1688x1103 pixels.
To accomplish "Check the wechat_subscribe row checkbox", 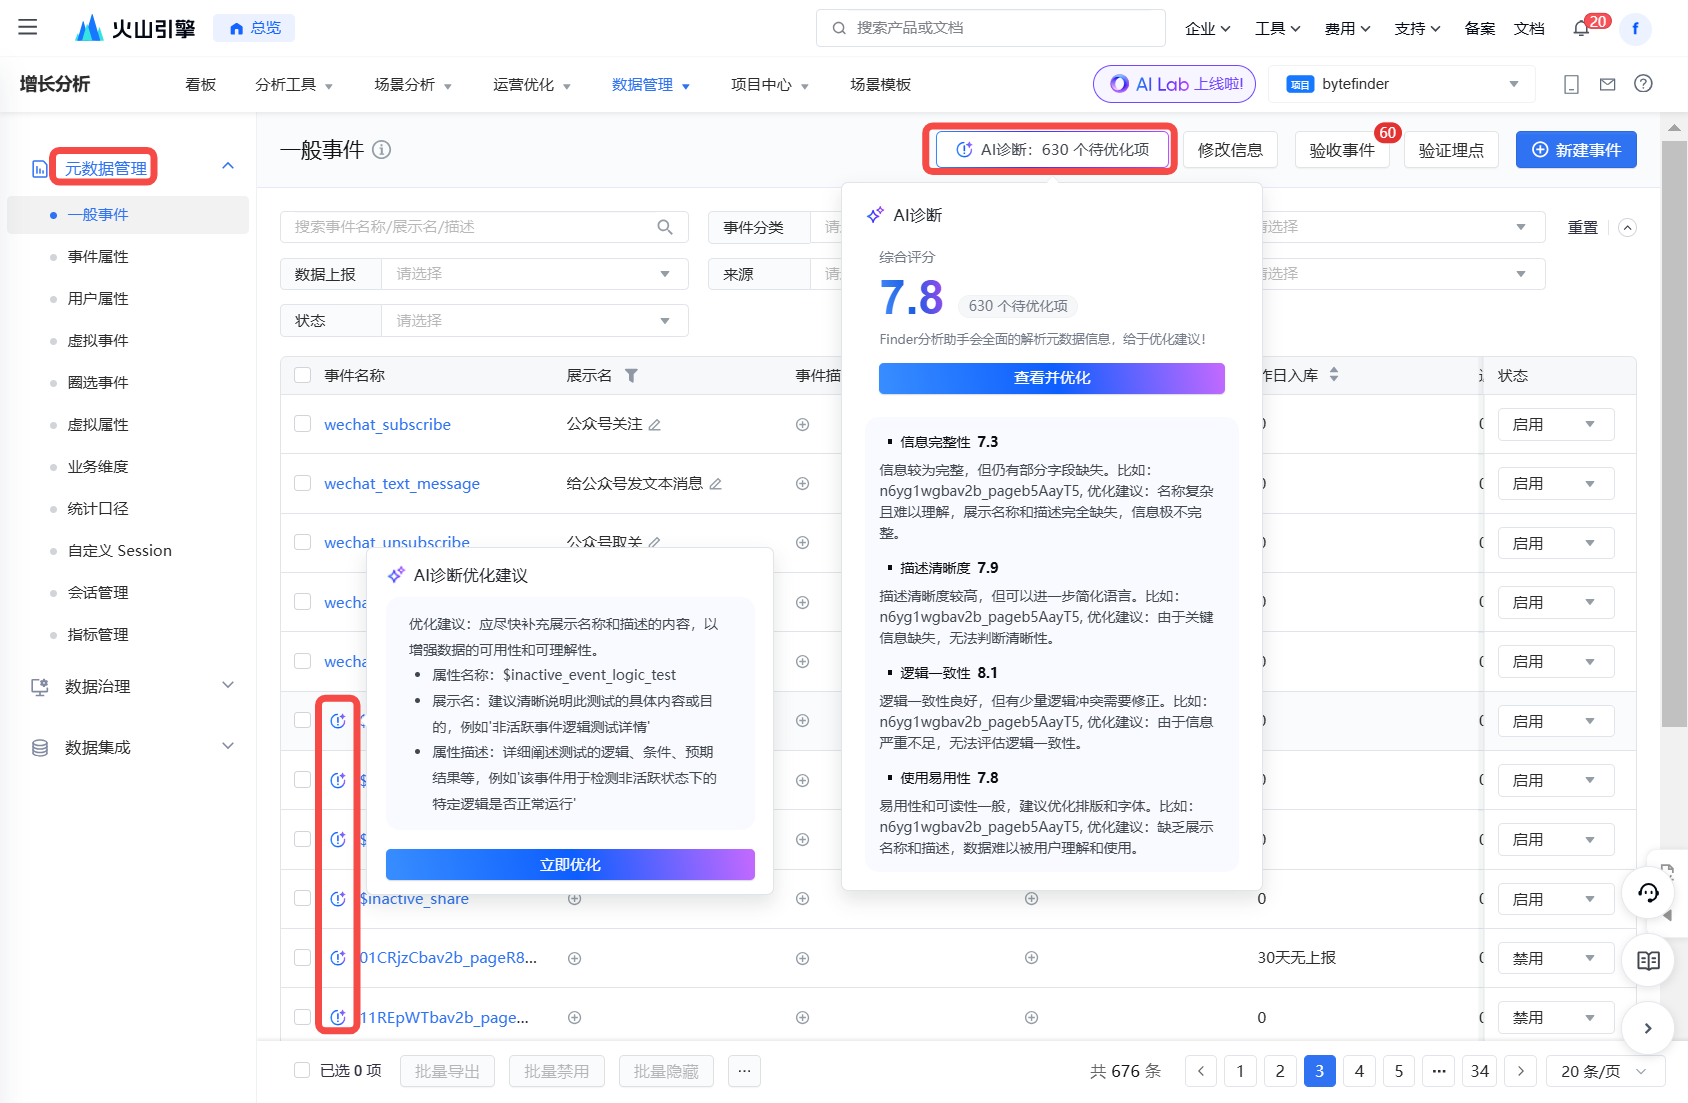I will pyautogui.click(x=303, y=424).
